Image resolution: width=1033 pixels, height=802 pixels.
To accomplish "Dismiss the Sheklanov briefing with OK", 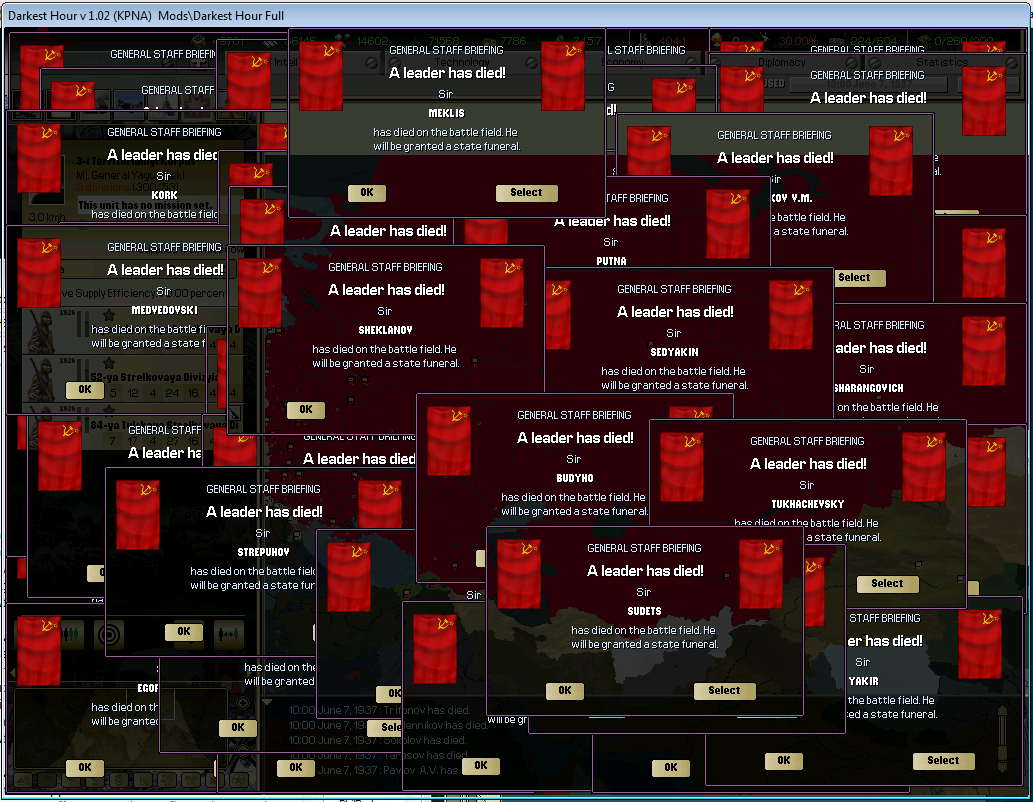I will tap(306, 409).
